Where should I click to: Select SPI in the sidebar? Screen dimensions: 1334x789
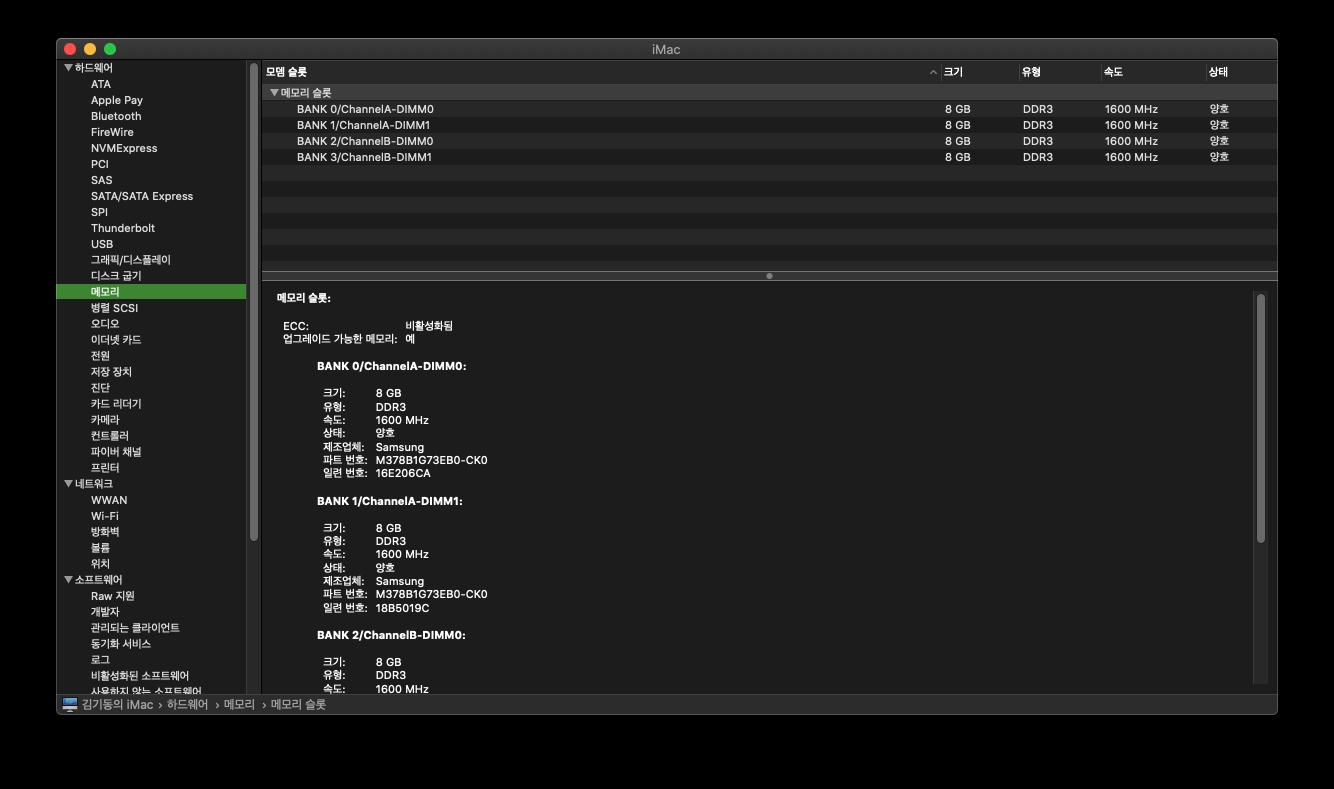pyautogui.click(x=99, y=212)
